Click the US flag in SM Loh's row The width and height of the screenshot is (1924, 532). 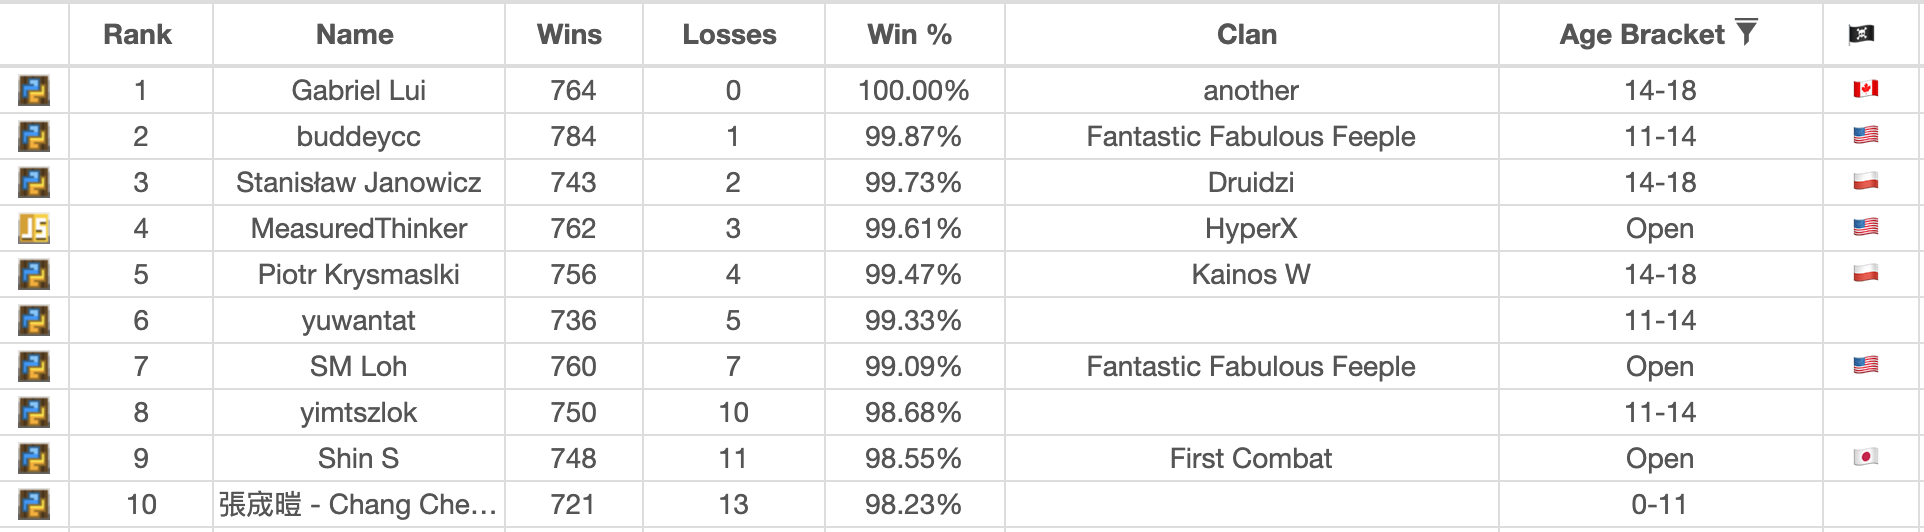coord(1865,365)
